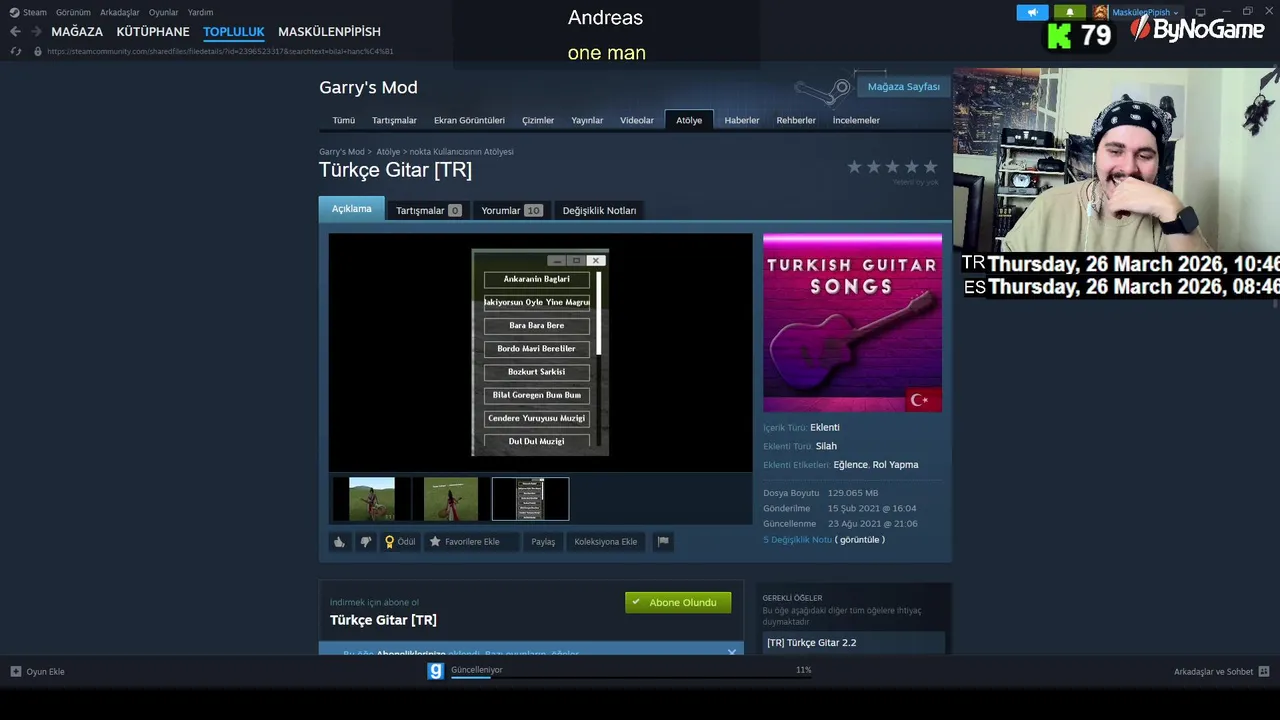Select the Atölye tab
Image resolution: width=1280 pixels, height=720 pixels.
[689, 120]
